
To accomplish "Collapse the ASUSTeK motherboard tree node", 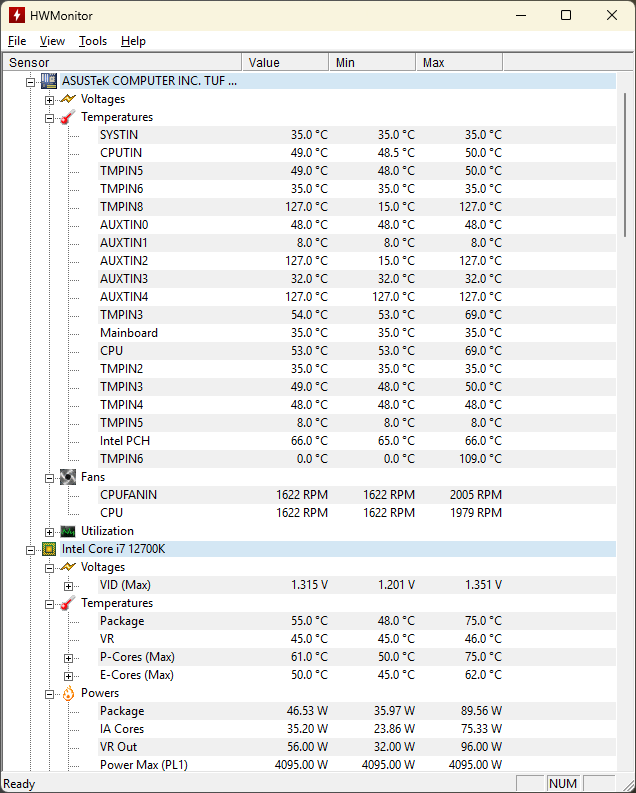I will click(31, 82).
